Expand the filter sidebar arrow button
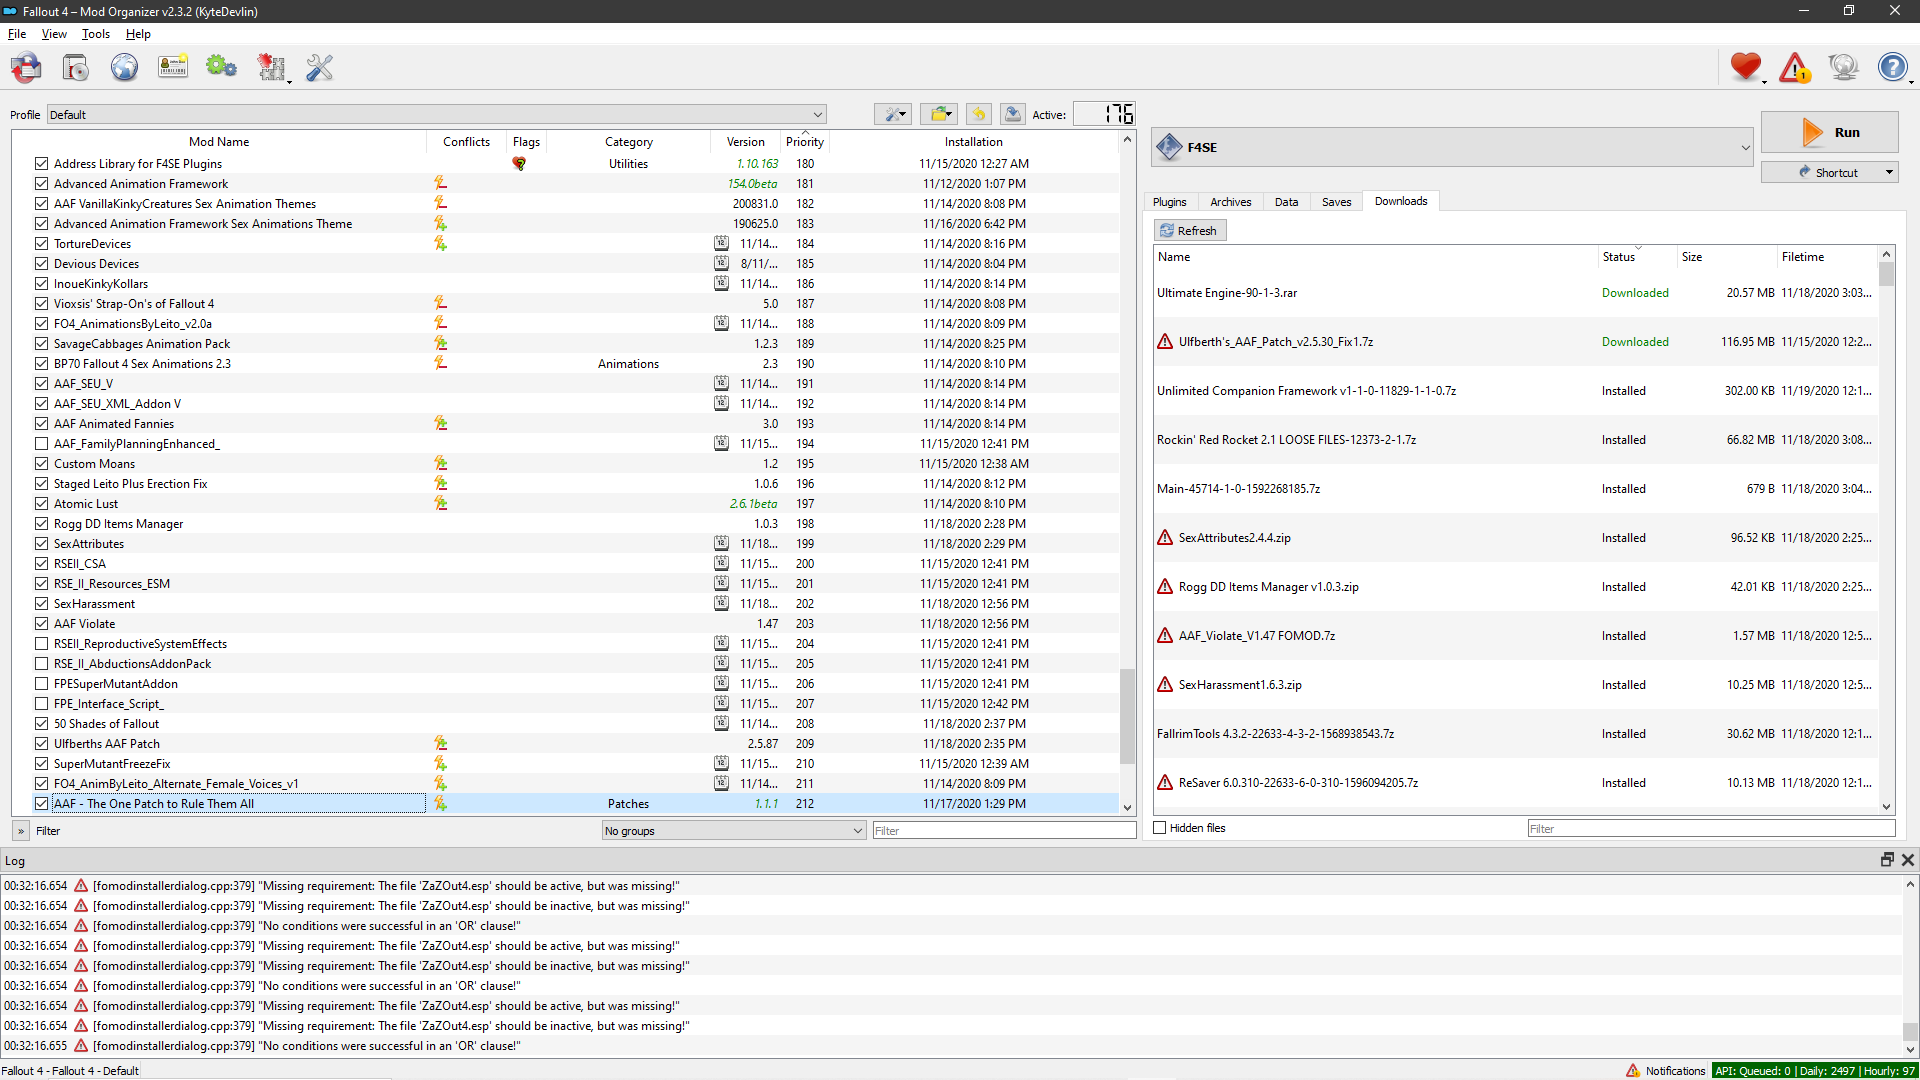Image resolution: width=1920 pixels, height=1080 pixels. pos(20,831)
